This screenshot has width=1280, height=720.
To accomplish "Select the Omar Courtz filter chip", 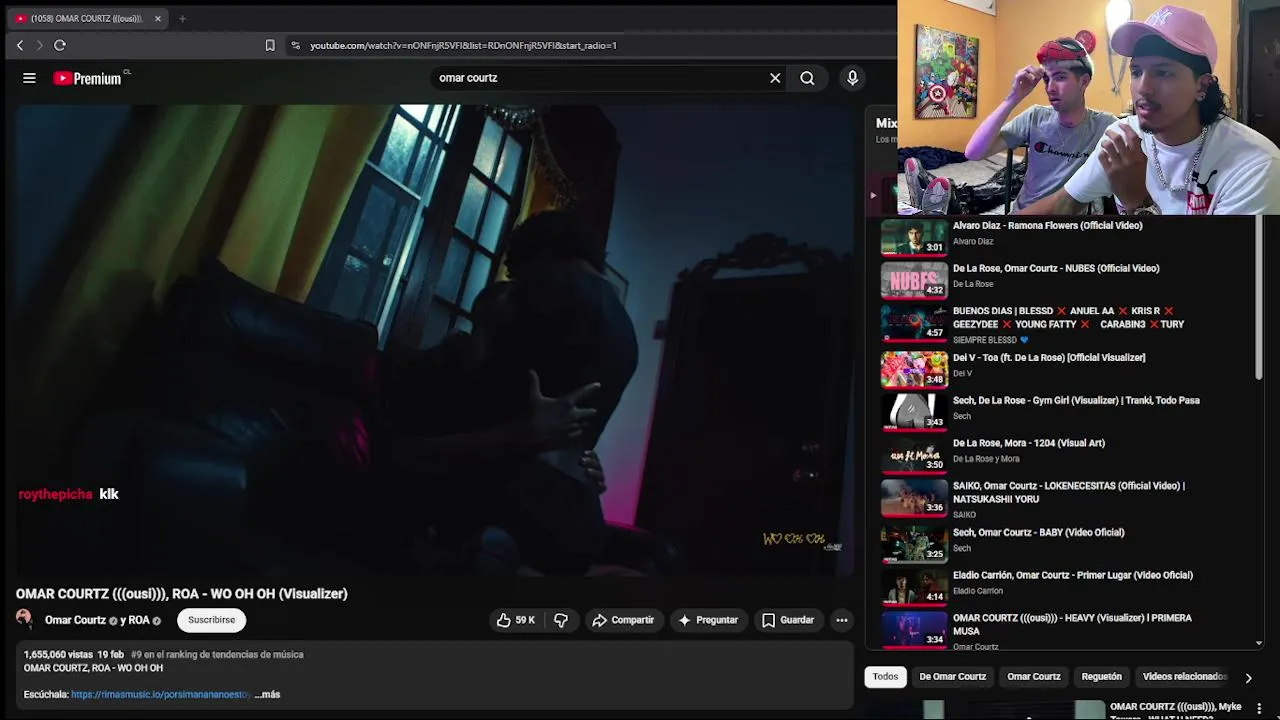I will pos(1033,677).
